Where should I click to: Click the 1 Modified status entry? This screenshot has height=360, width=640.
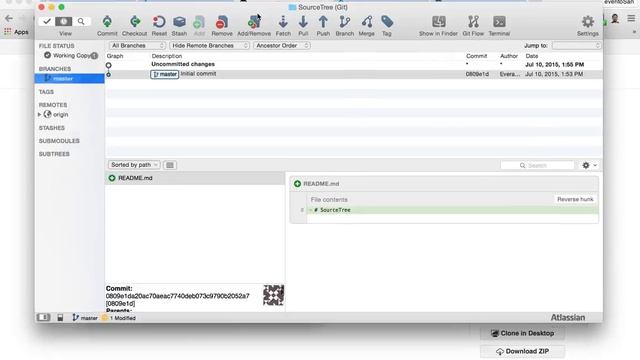(118, 318)
